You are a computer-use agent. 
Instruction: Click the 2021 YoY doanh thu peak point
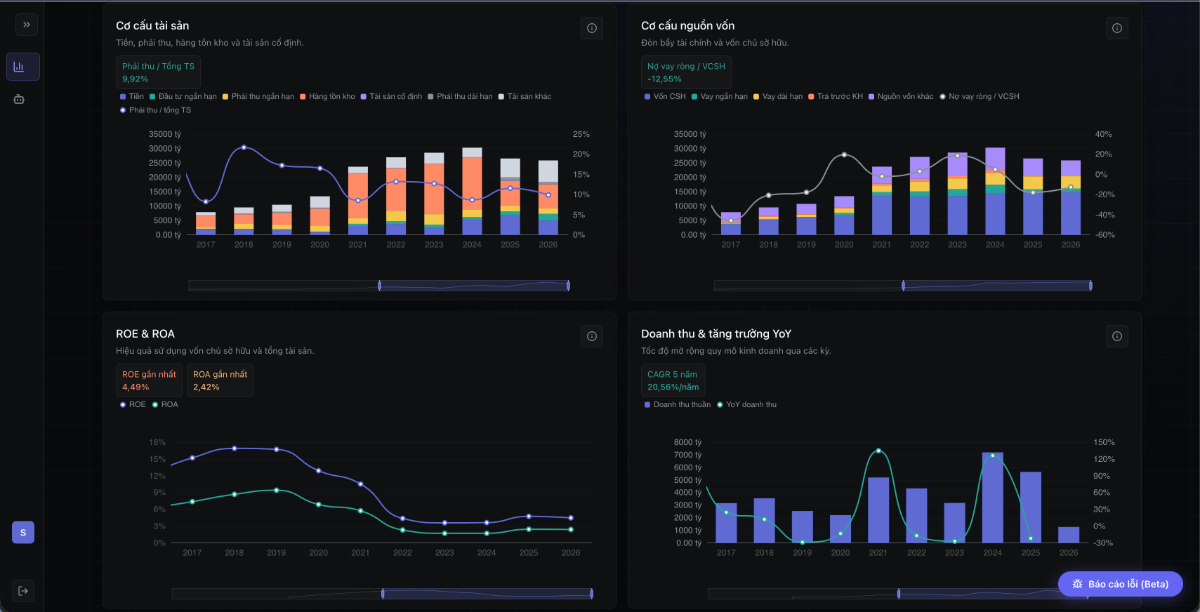tap(879, 450)
